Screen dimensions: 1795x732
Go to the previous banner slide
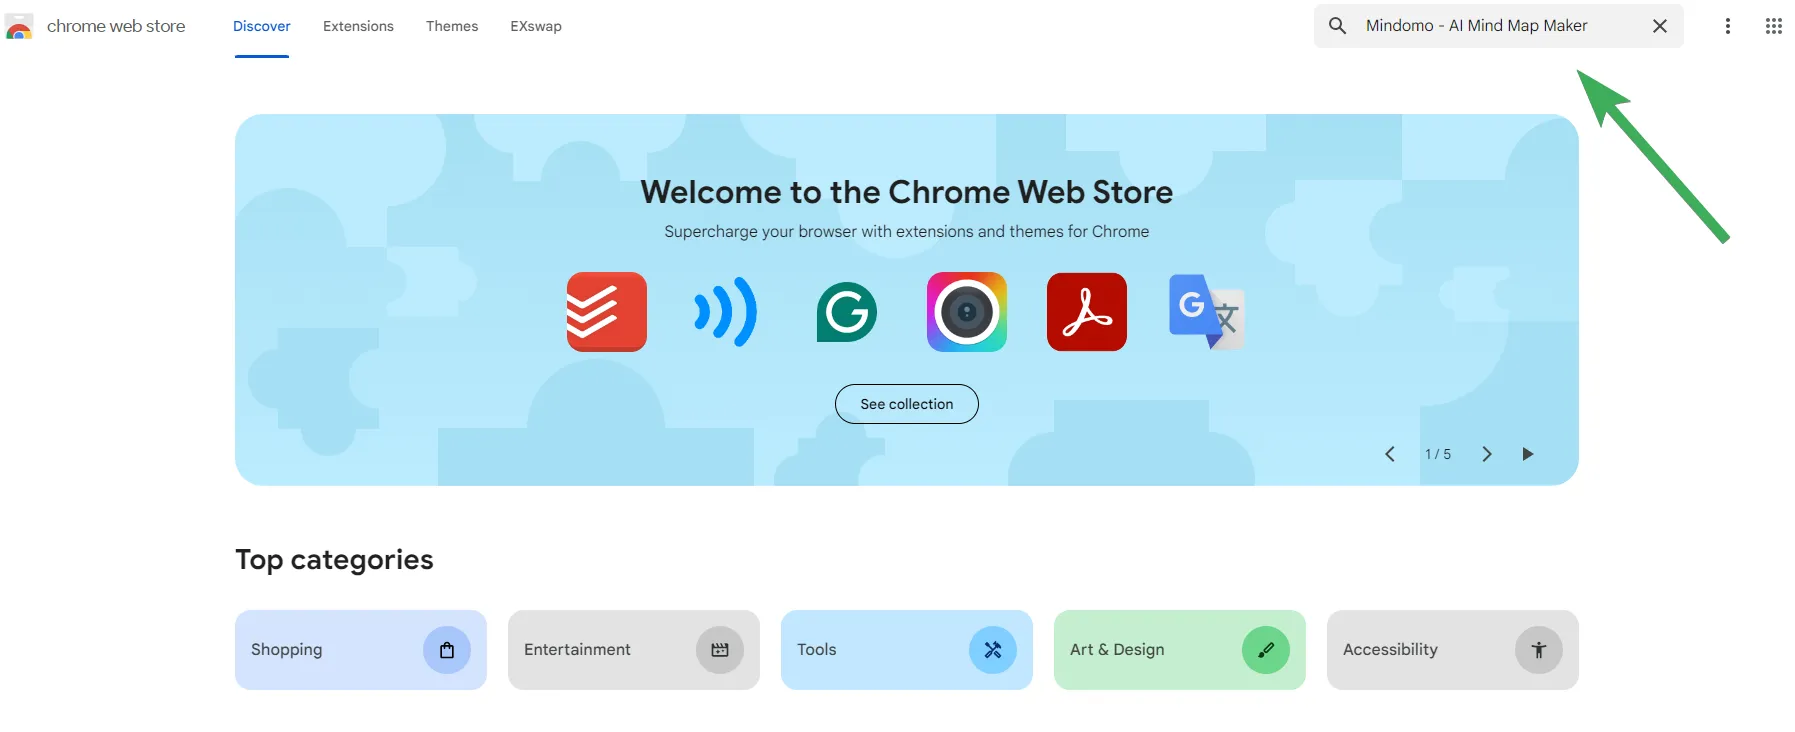click(x=1390, y=454)
